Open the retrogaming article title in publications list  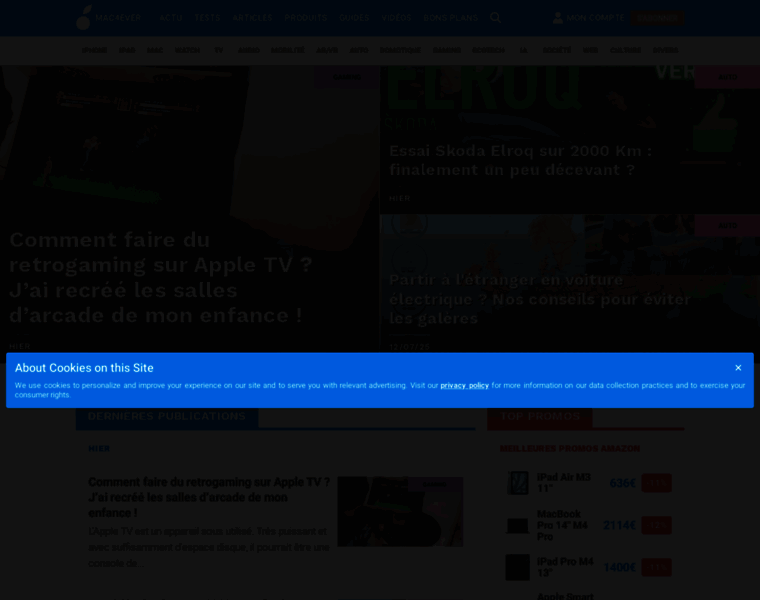(x=209, y=497)
